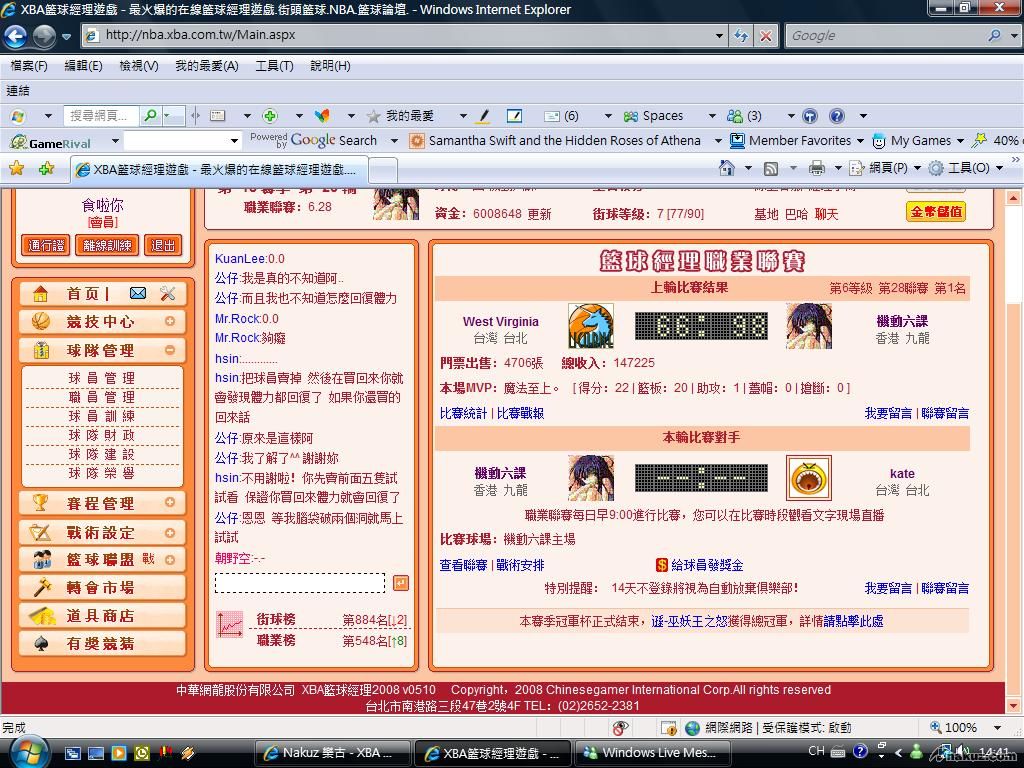Open the 道具商店 menu item
Image resolution: width=1024 pixels, height=768 pixels.
pyautogui.click(x=103, y=616)
